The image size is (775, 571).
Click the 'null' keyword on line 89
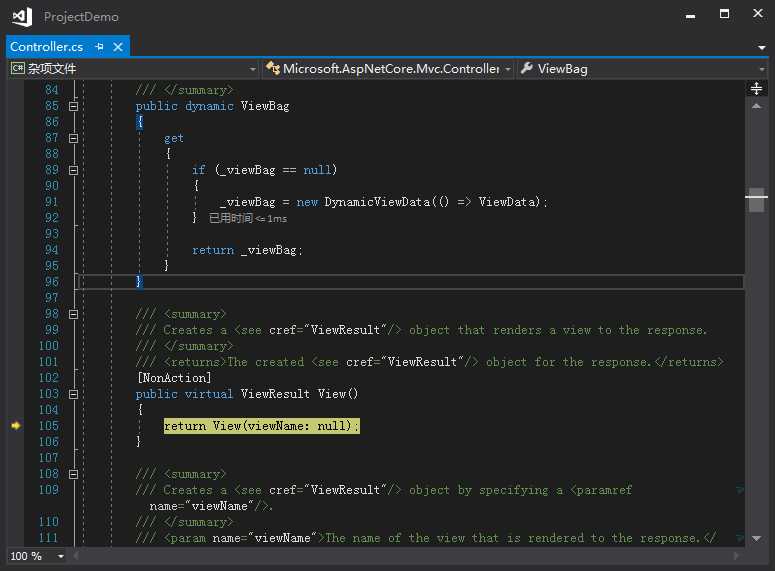pos(317,170)
